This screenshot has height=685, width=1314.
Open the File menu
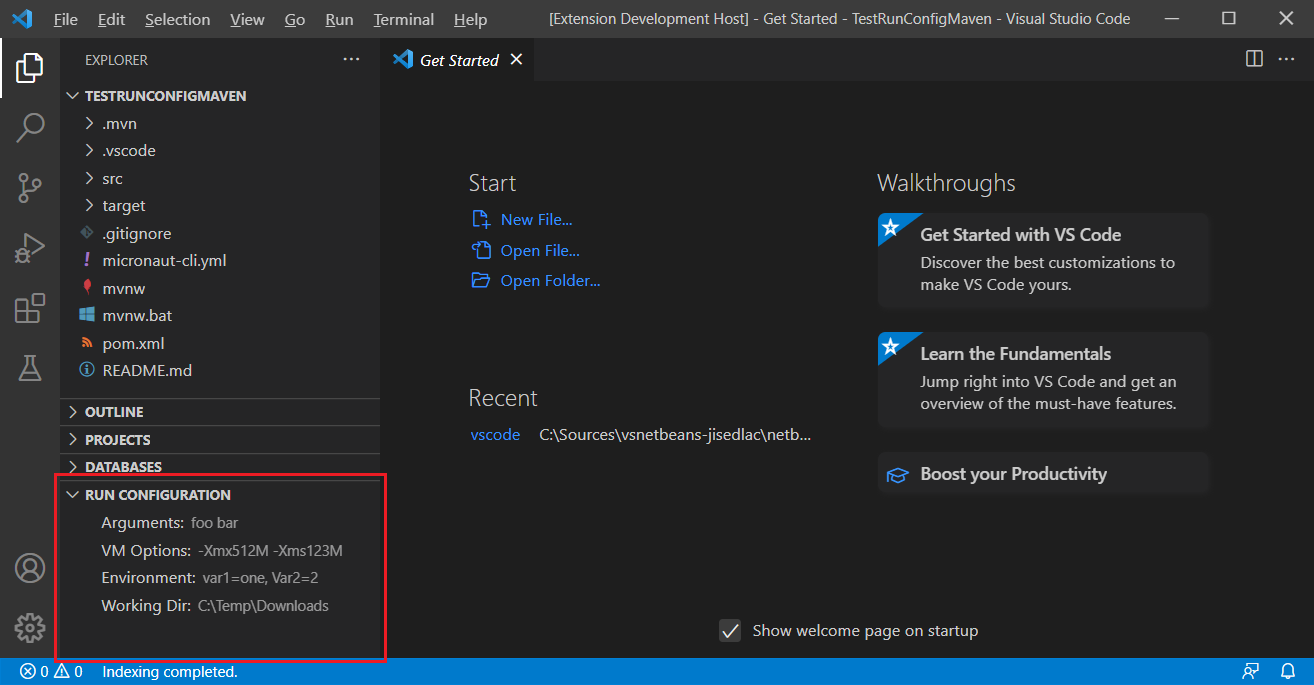[65, 19]
